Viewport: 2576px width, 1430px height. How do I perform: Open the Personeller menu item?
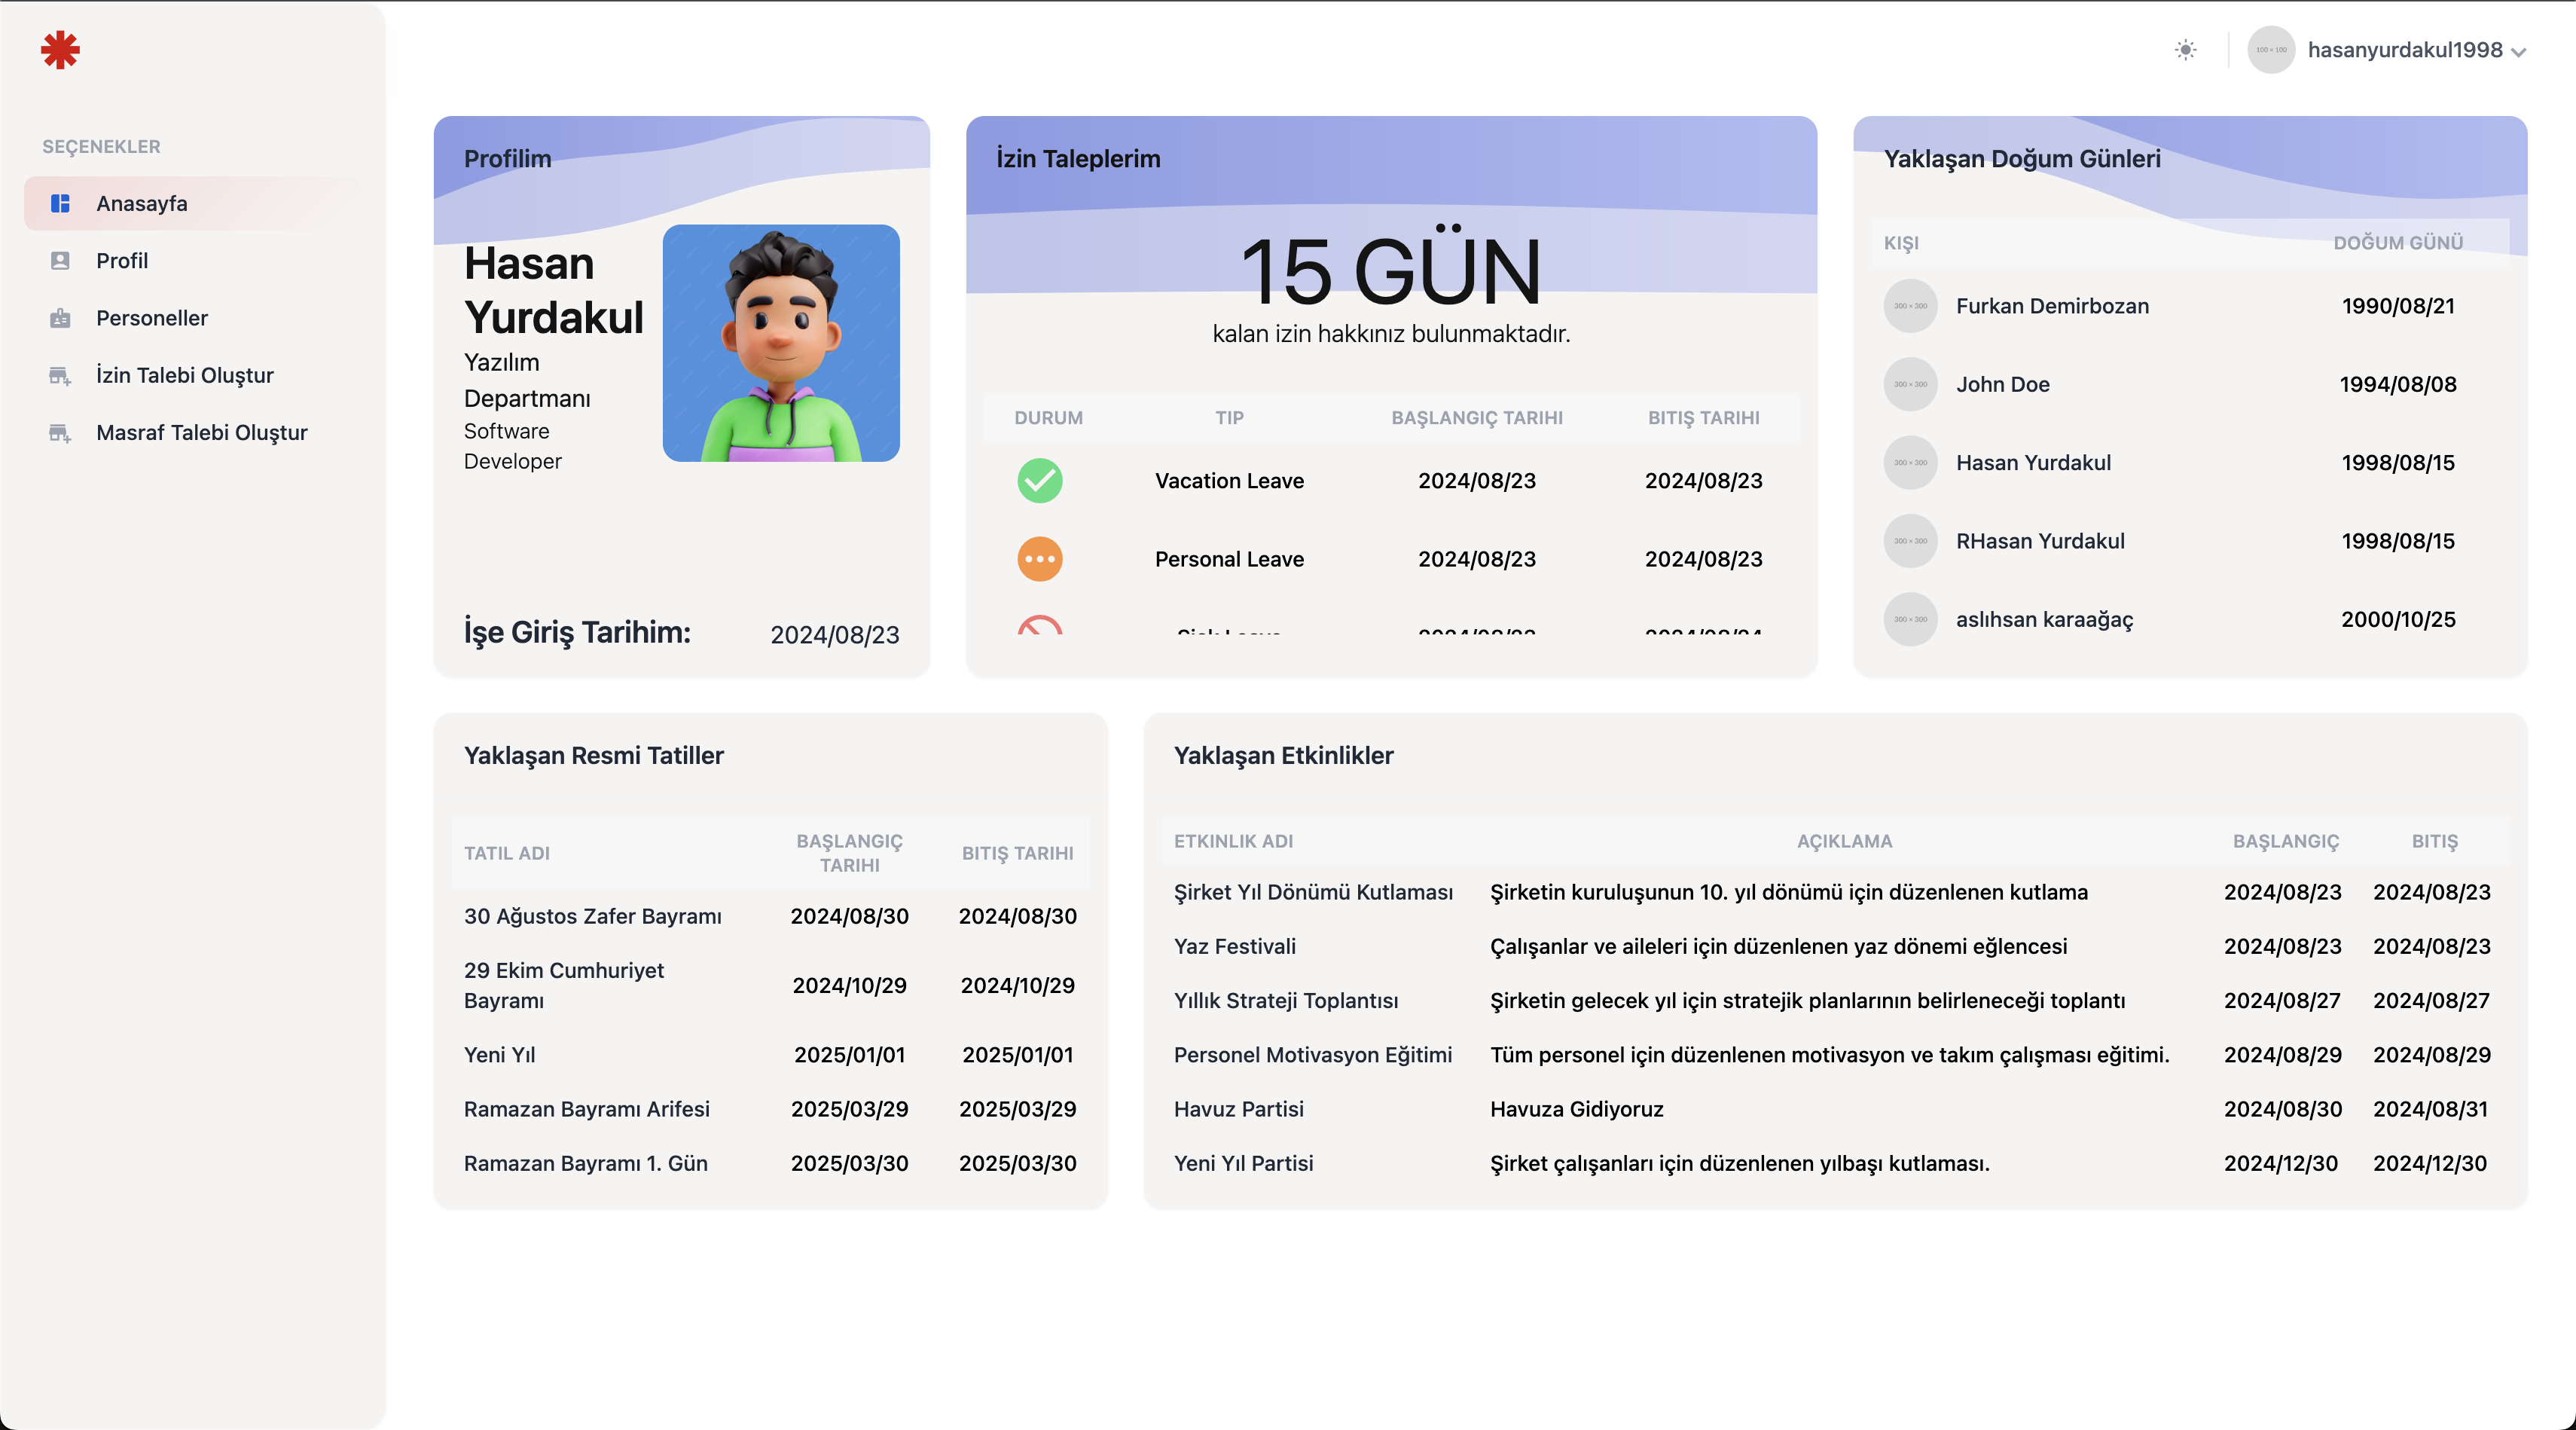click(x=152, y=318)
